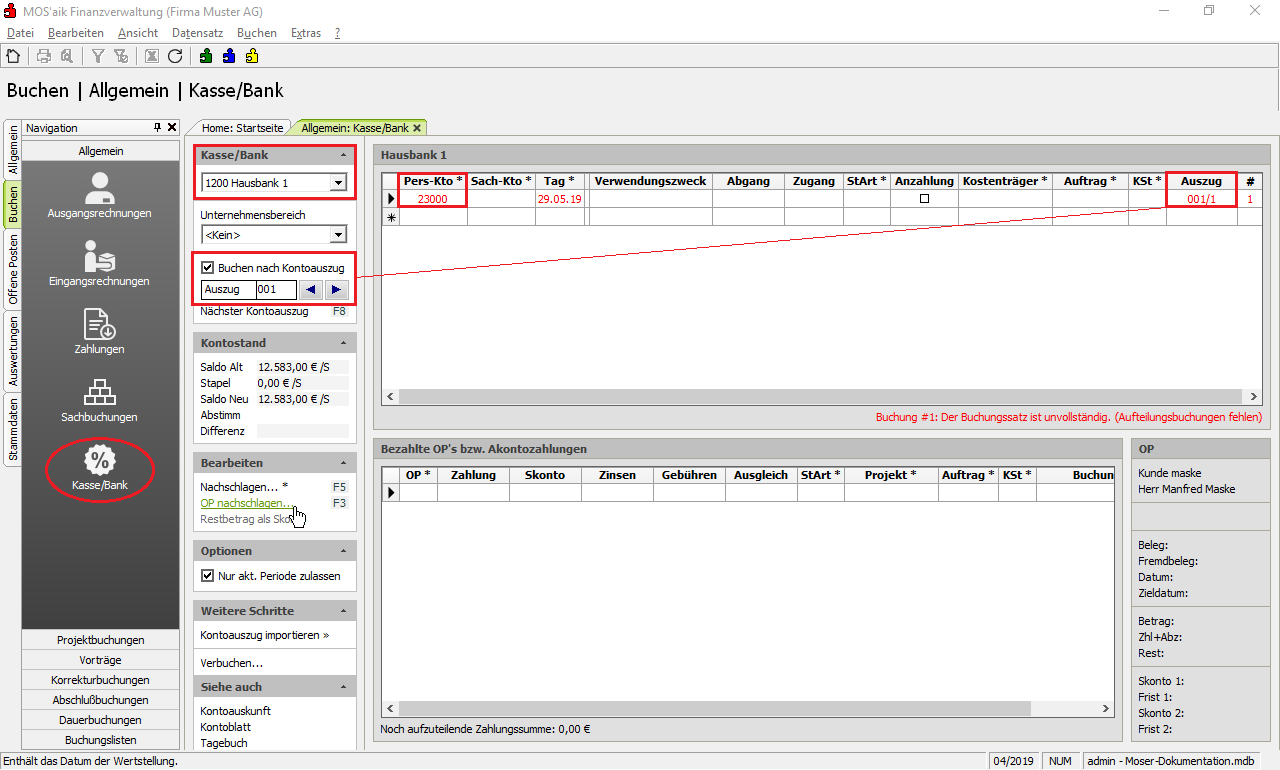Uncheck Nur akt. Periode zulassen
Screen dimensions: 1280x770
[x=208, y=576]
